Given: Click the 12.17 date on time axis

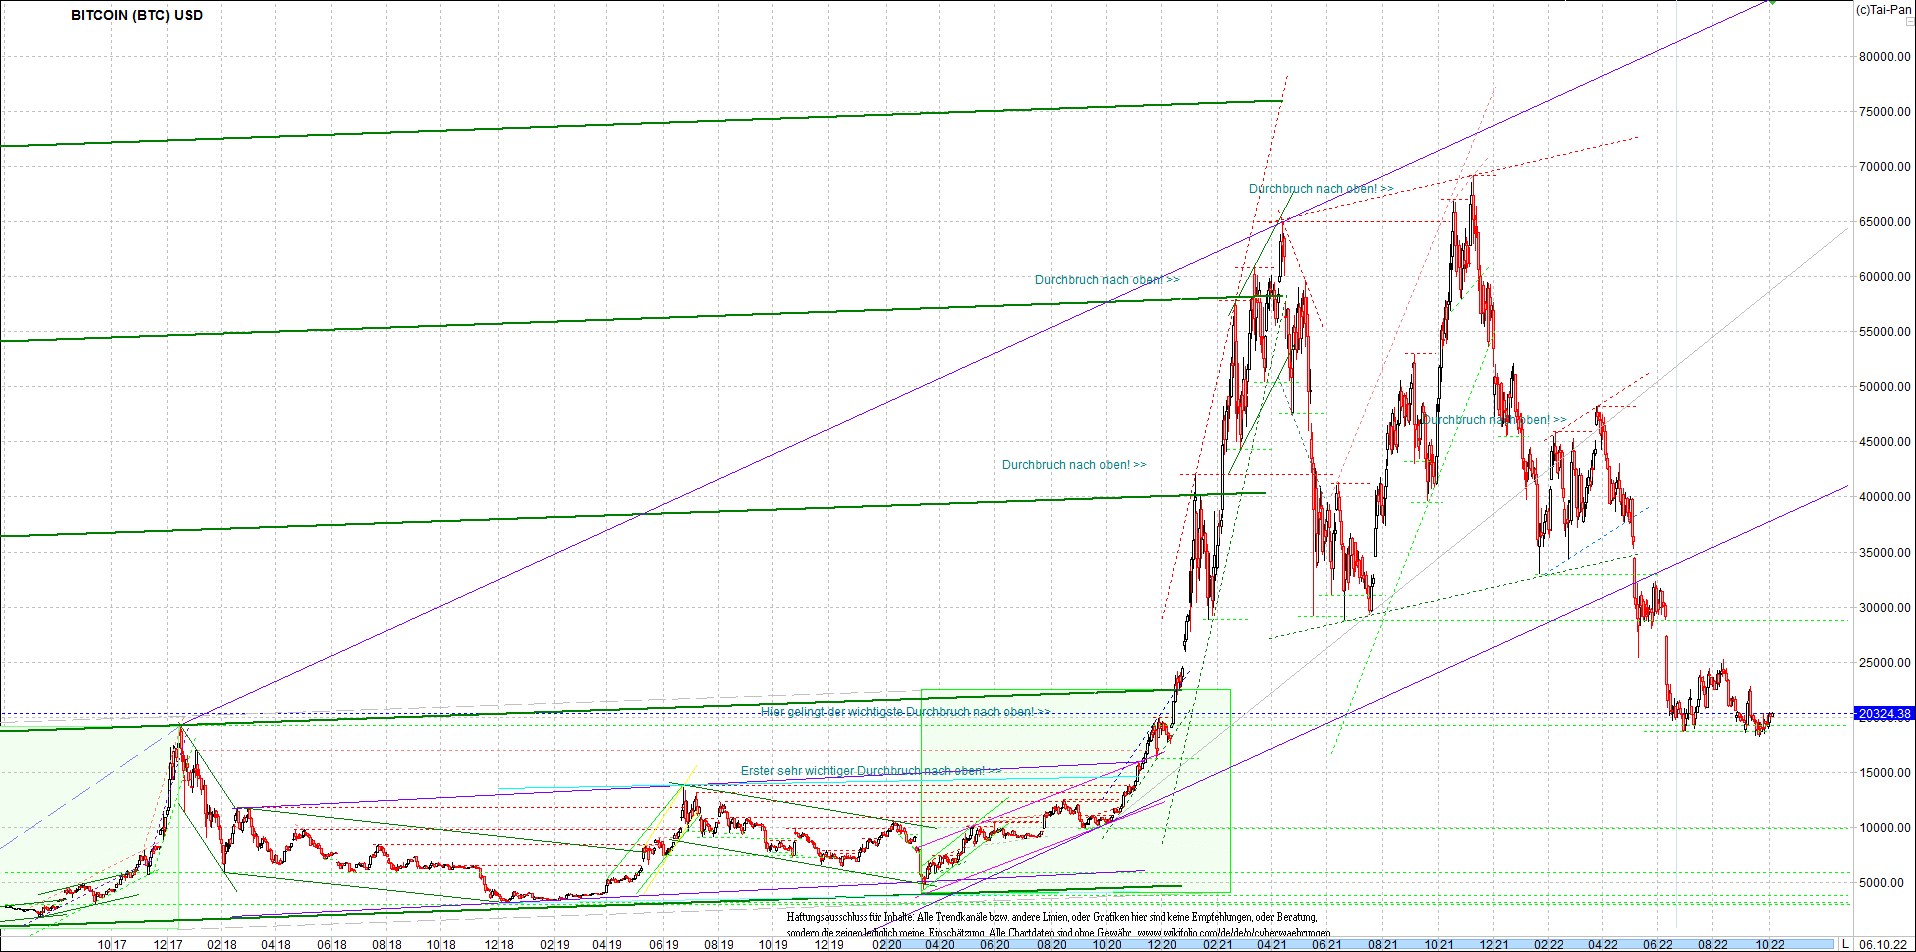Looking at the screenshot, I should [167, 945].
